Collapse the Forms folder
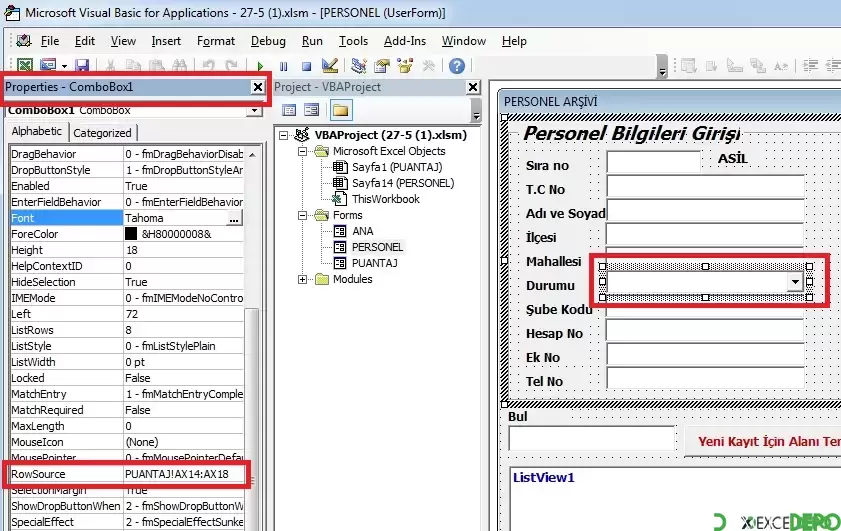841x531 pixels. [x=303, y=216]
